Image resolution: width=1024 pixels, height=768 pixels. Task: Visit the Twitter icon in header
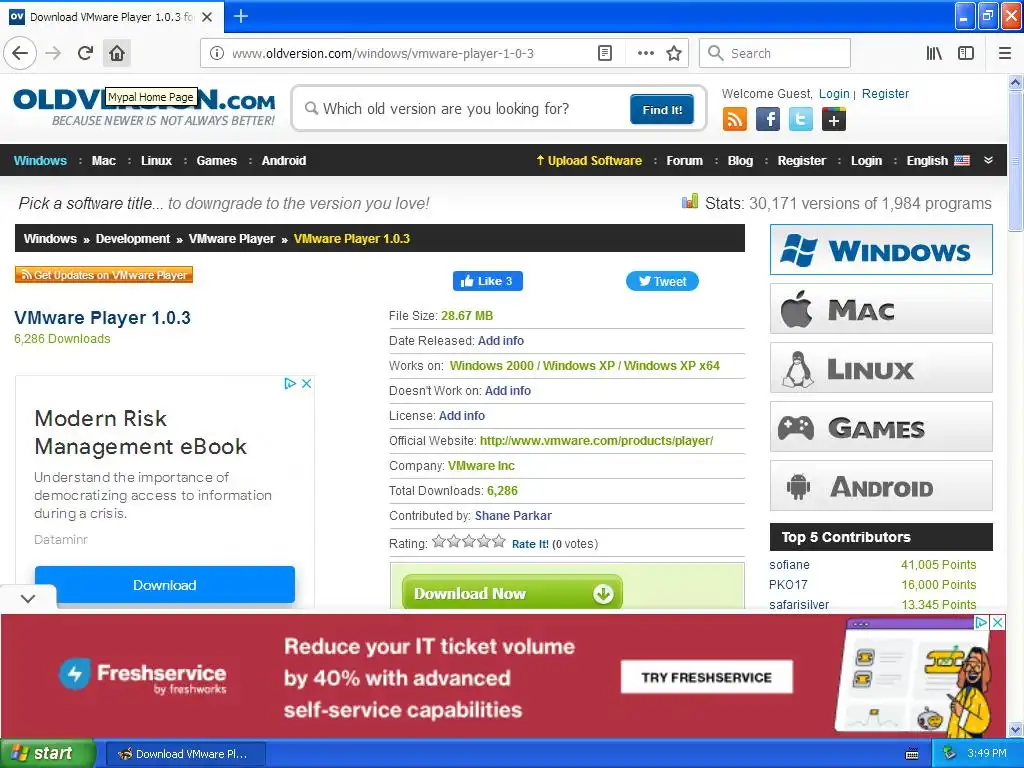[801, 120]
